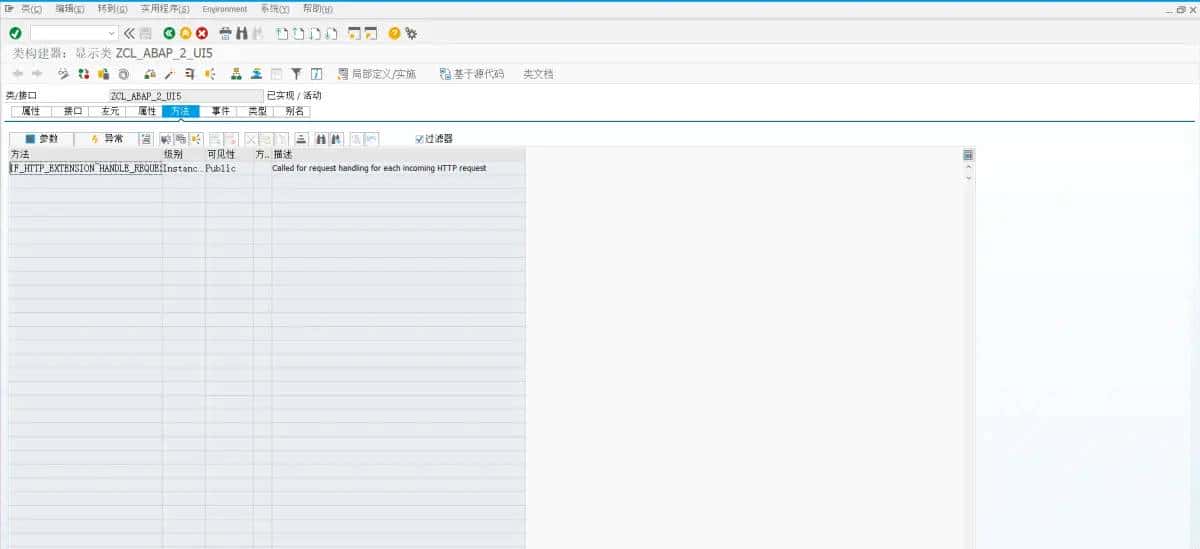Click the create shortcut icon

pos(371,33)
